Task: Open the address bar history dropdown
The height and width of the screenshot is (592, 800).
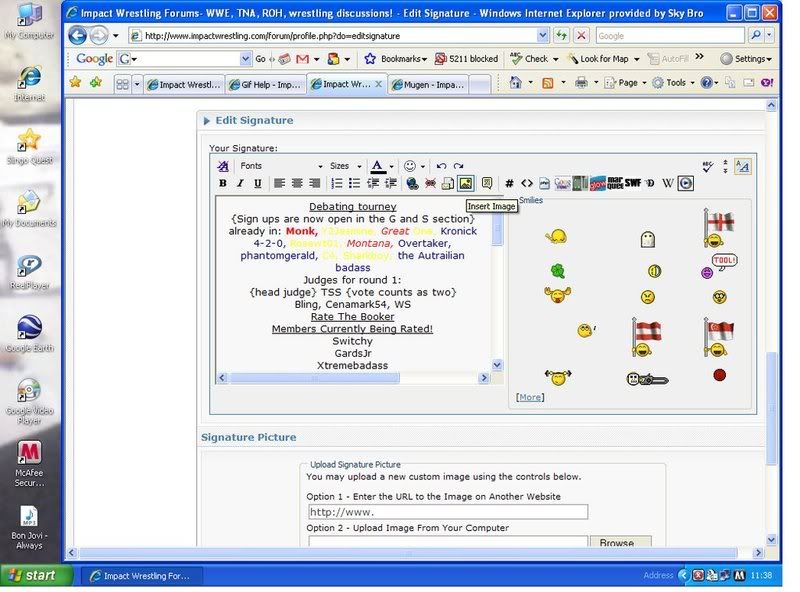Action: tap(542, 35)
